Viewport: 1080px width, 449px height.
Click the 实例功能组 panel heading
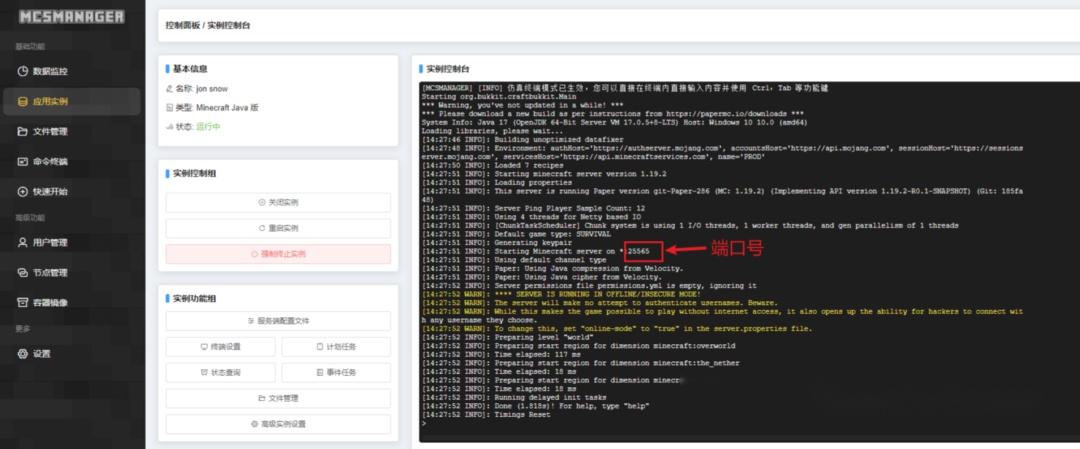point(195,299)
